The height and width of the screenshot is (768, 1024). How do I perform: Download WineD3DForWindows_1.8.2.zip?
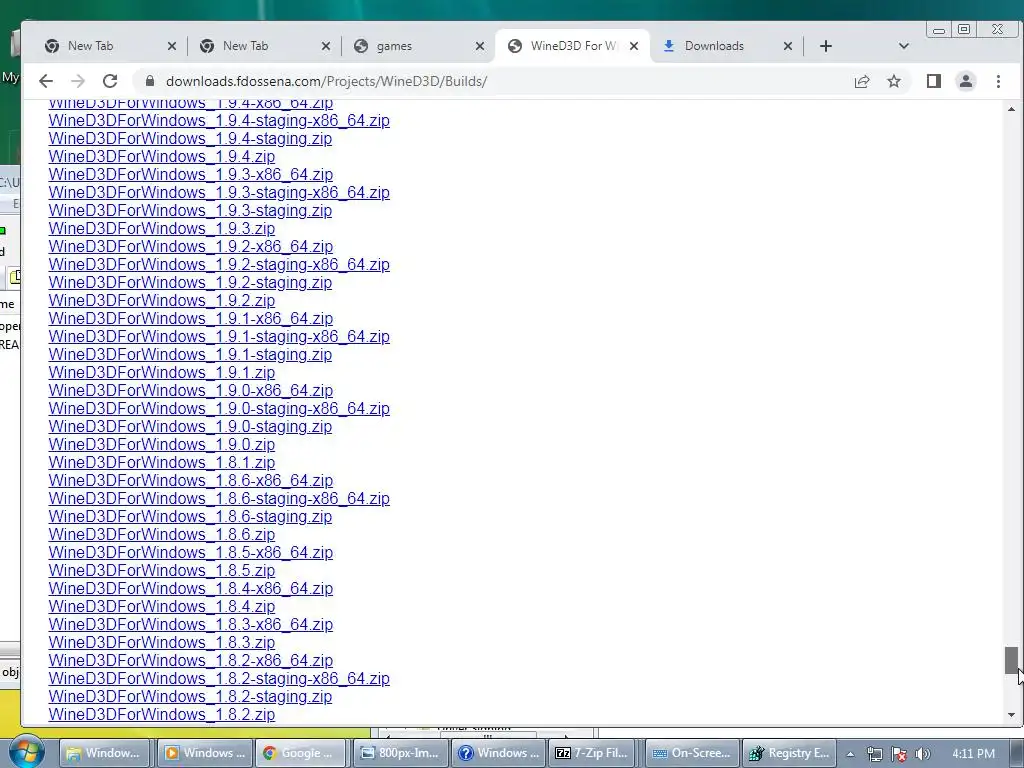pos(161,714)
